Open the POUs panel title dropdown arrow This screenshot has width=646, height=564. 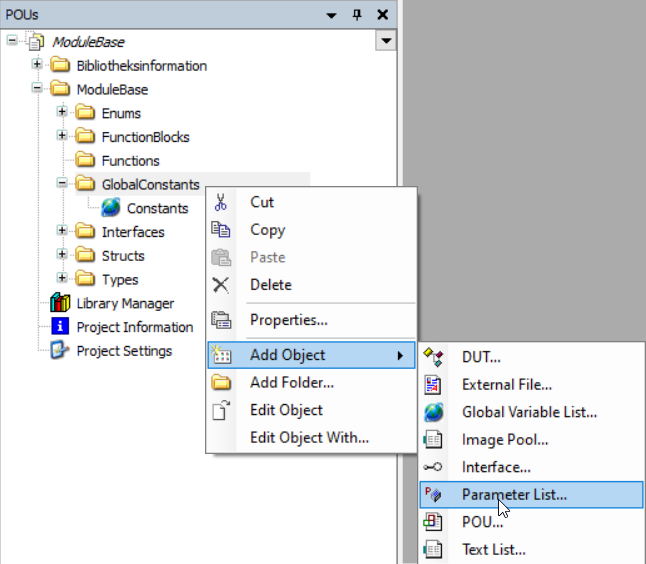point(333,14)
